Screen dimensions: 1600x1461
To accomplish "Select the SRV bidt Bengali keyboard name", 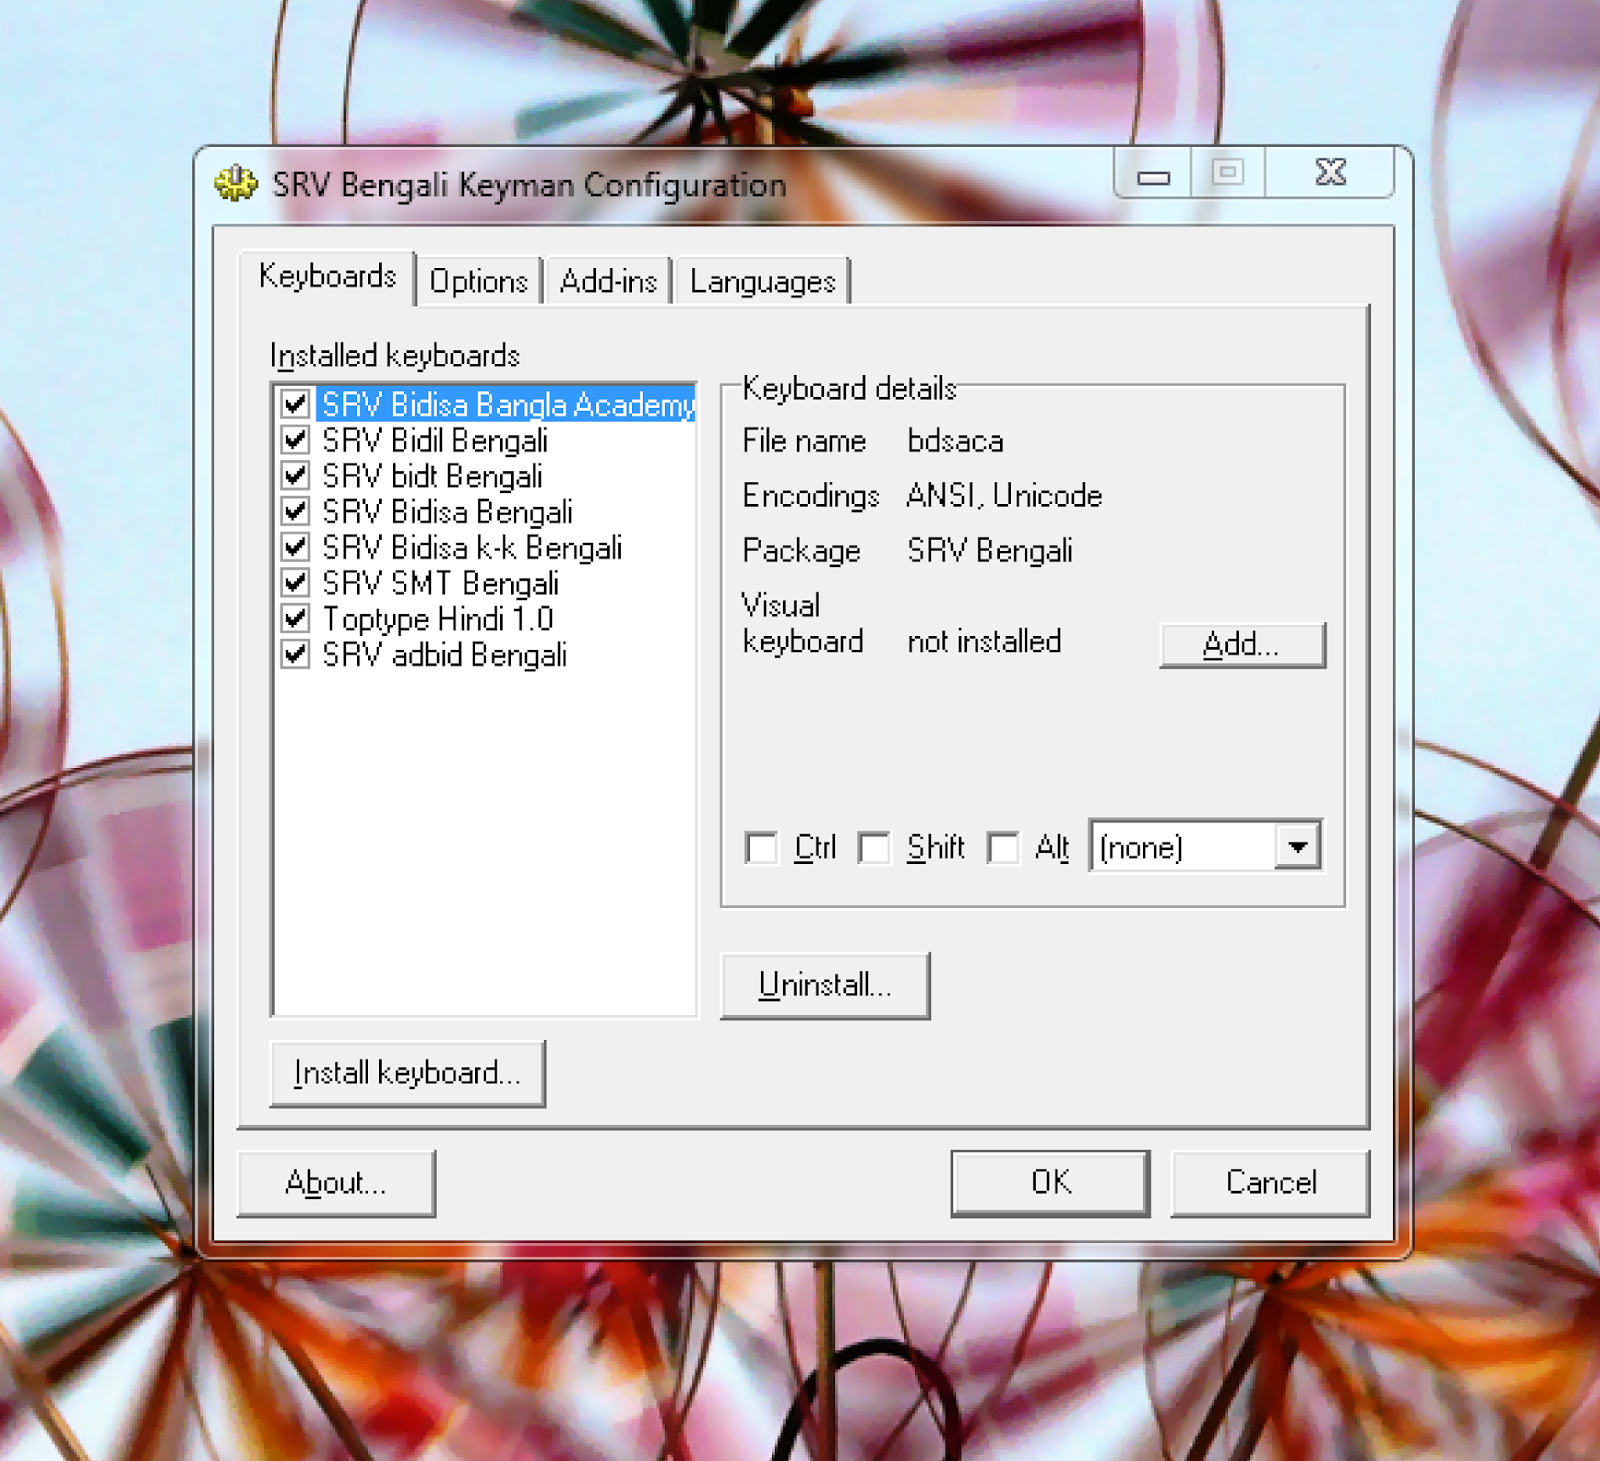I will click(432, 476).
